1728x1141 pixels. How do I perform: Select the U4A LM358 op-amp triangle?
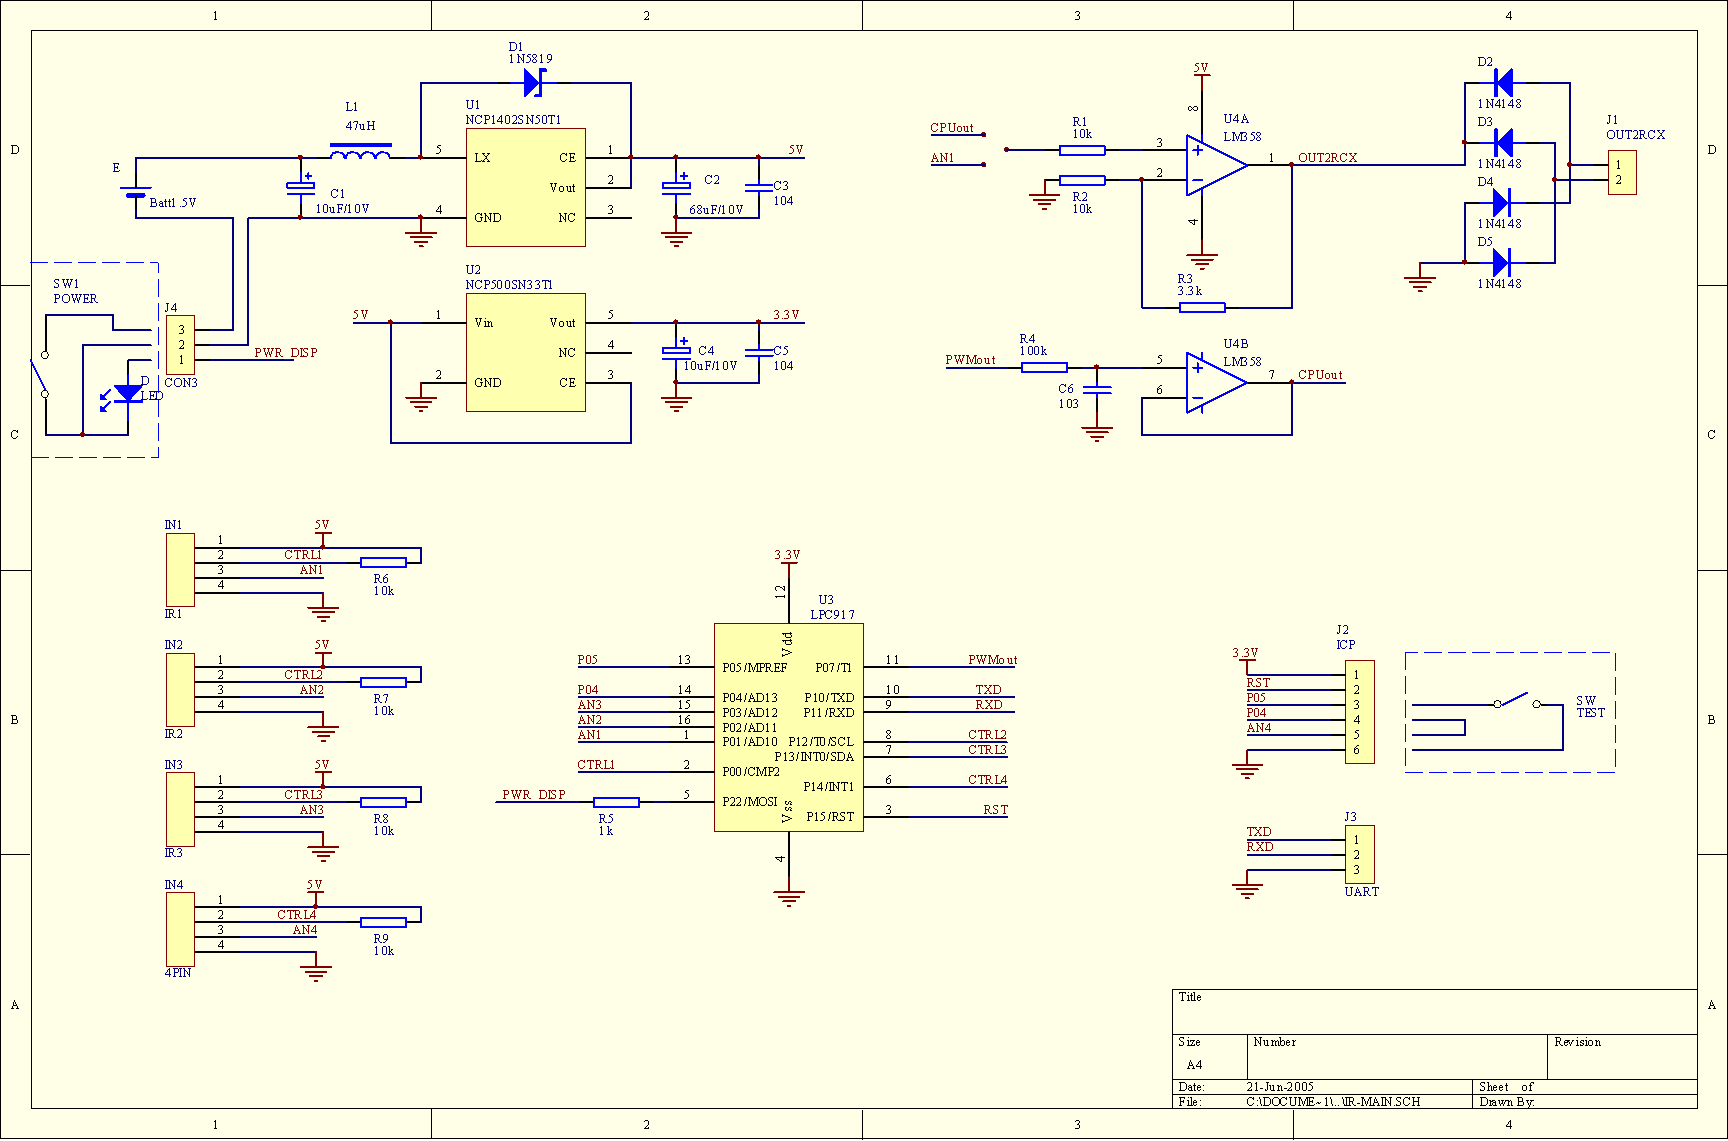tap(1215, 165)
